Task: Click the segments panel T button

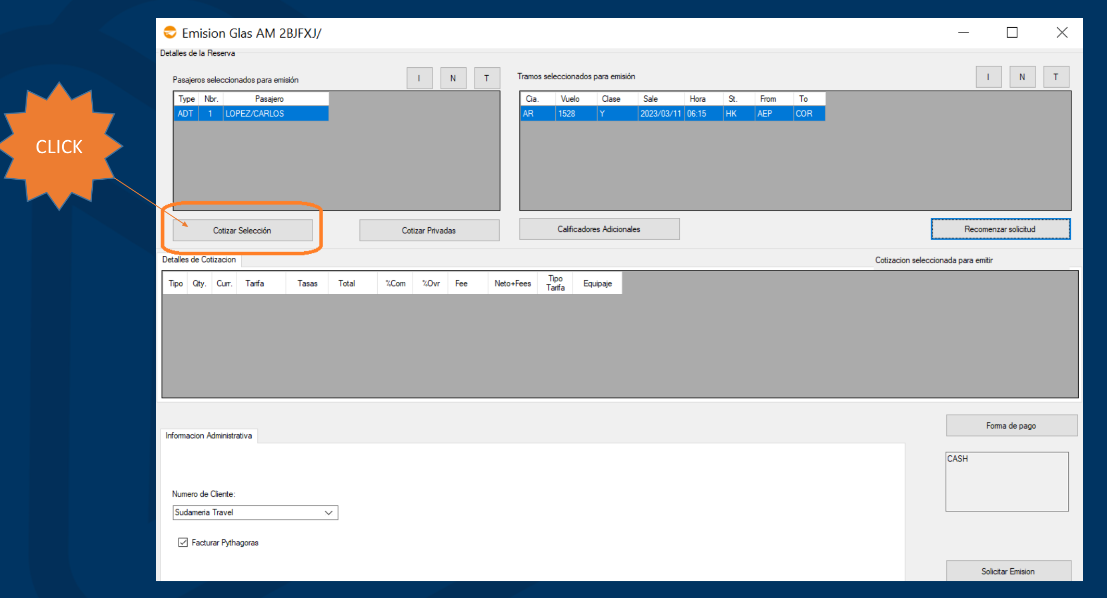Action: [1056, 78]
